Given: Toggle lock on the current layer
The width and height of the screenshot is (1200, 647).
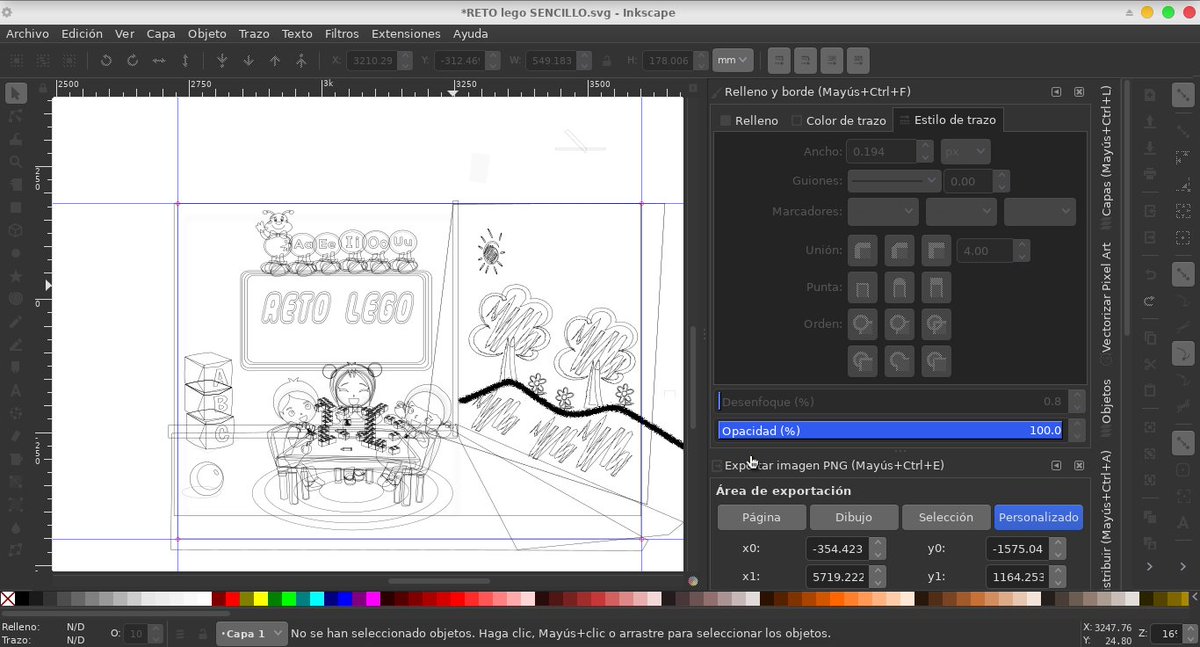Looking at the screenshot, I should [x=202, y=634].
